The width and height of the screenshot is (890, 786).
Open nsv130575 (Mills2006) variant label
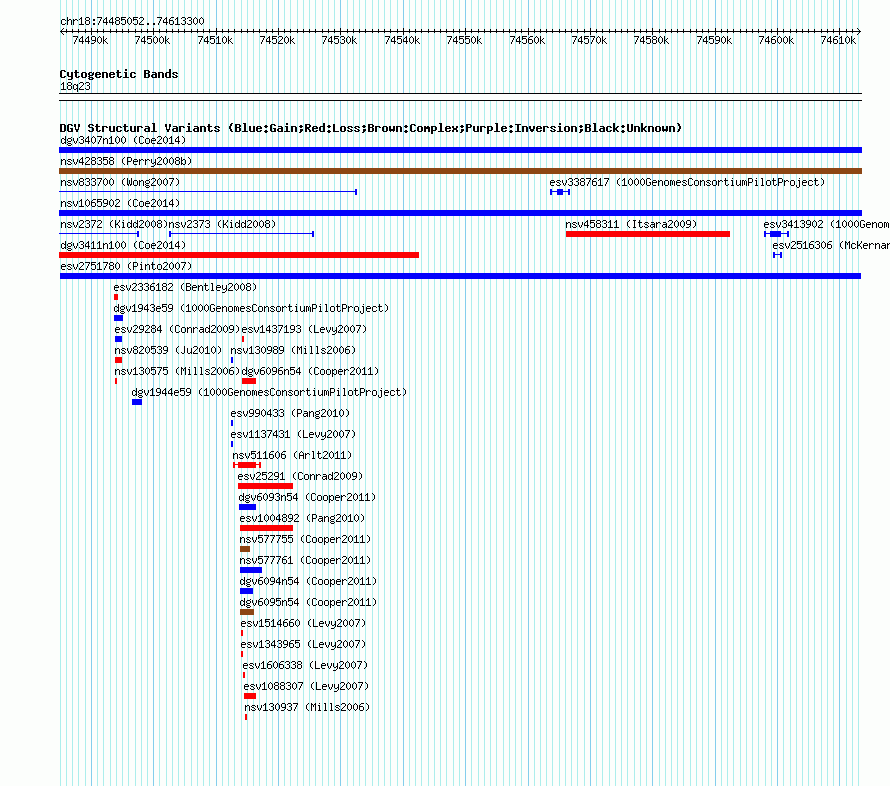pos(177,371)
